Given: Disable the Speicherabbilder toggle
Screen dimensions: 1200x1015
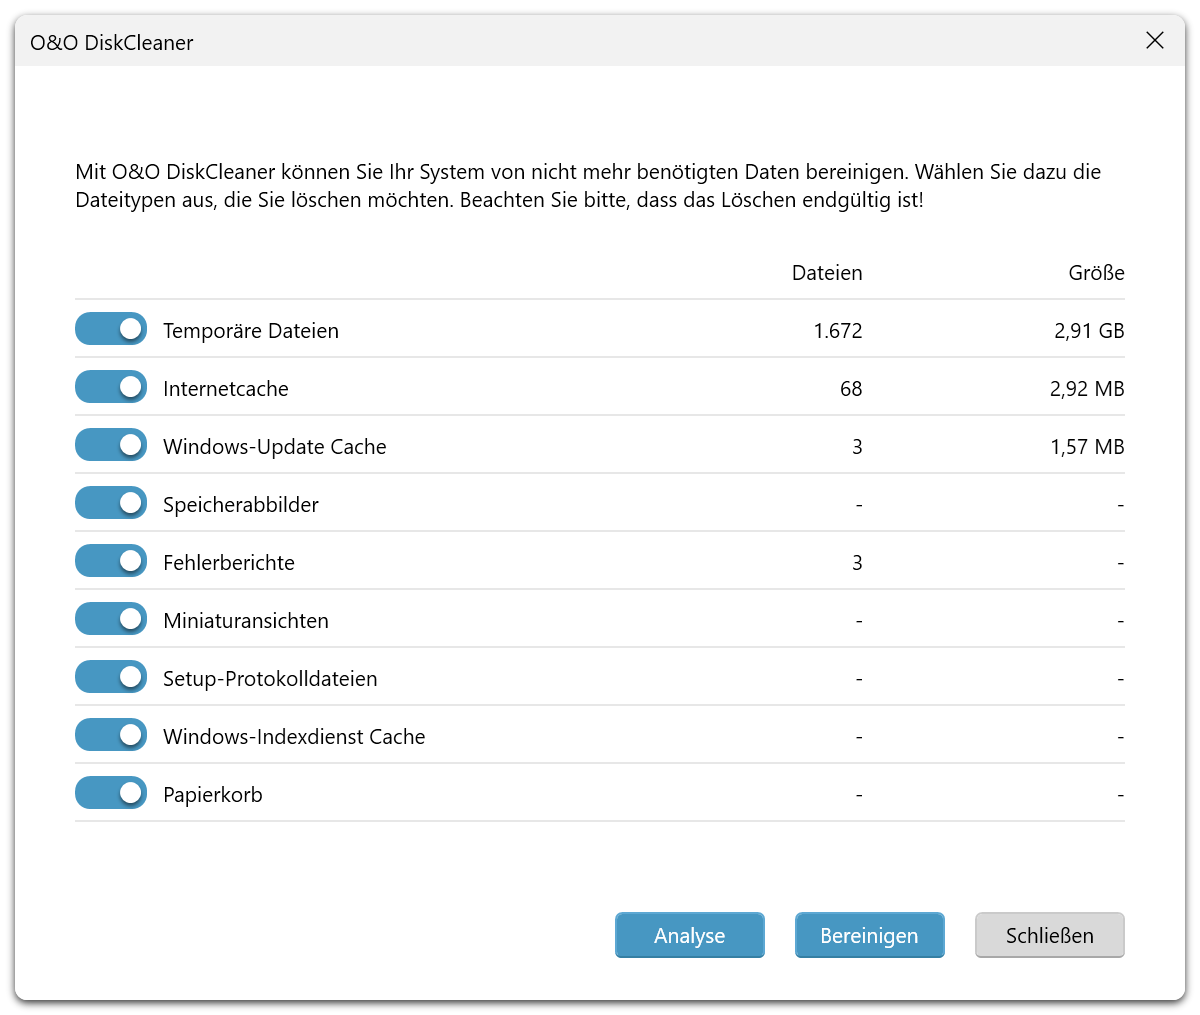Looking at the screenshot, I should (x=111, y=503).
